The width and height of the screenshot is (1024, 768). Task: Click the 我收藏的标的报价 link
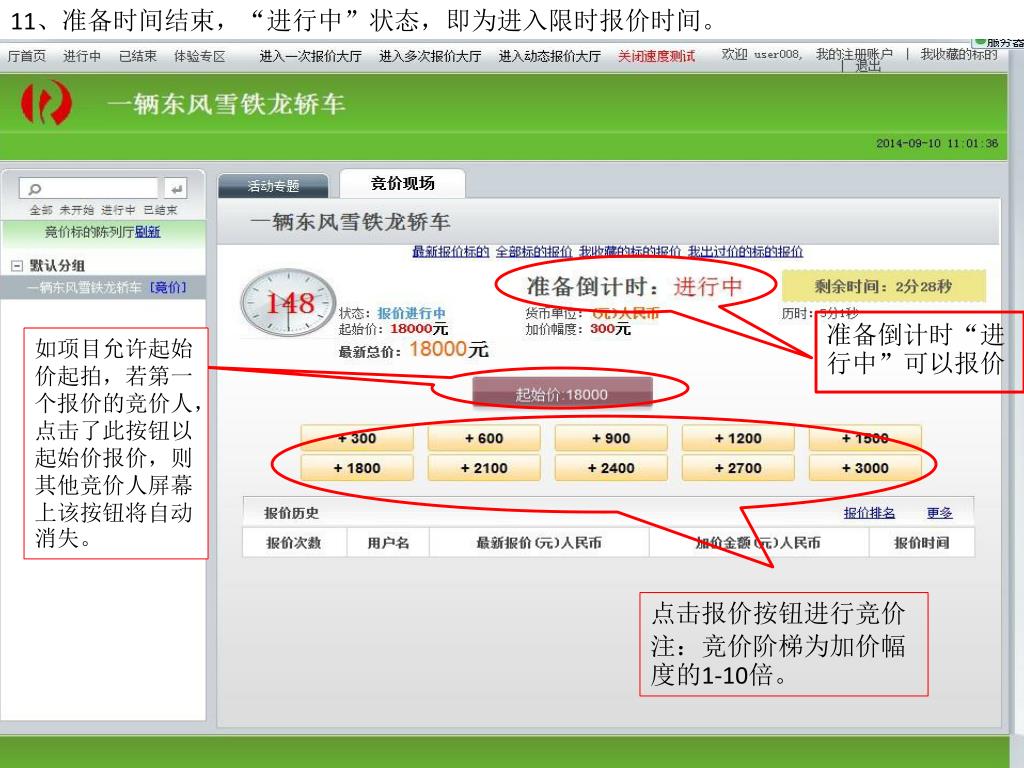[x=630, y=251]
